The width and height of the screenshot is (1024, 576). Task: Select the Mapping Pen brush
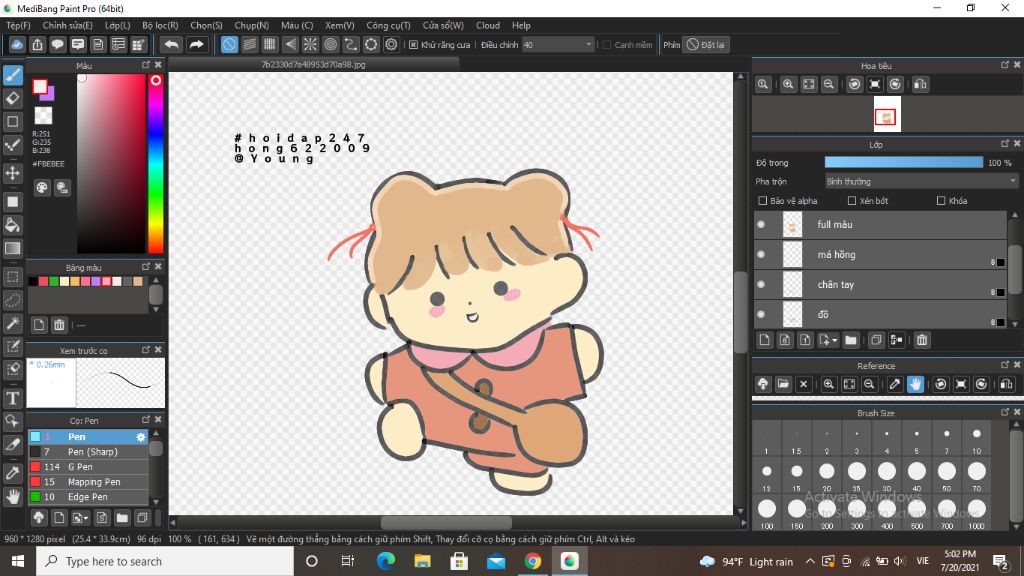tap(88, 481)
